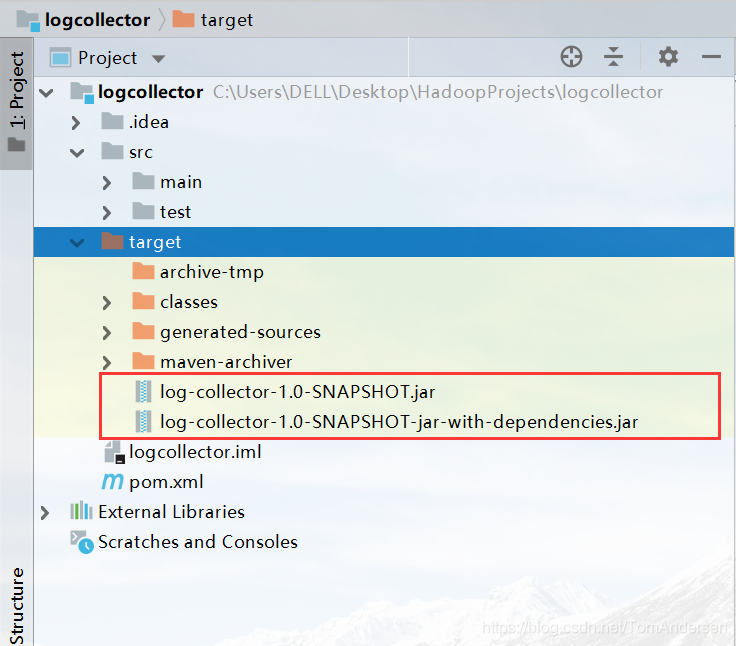
Task: Click the breadcrumb logcollector module icon
Action: [x=28, y=20]
